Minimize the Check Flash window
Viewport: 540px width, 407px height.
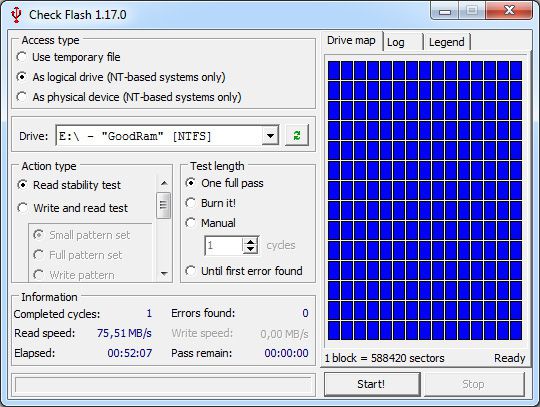[x=445, y=11]
